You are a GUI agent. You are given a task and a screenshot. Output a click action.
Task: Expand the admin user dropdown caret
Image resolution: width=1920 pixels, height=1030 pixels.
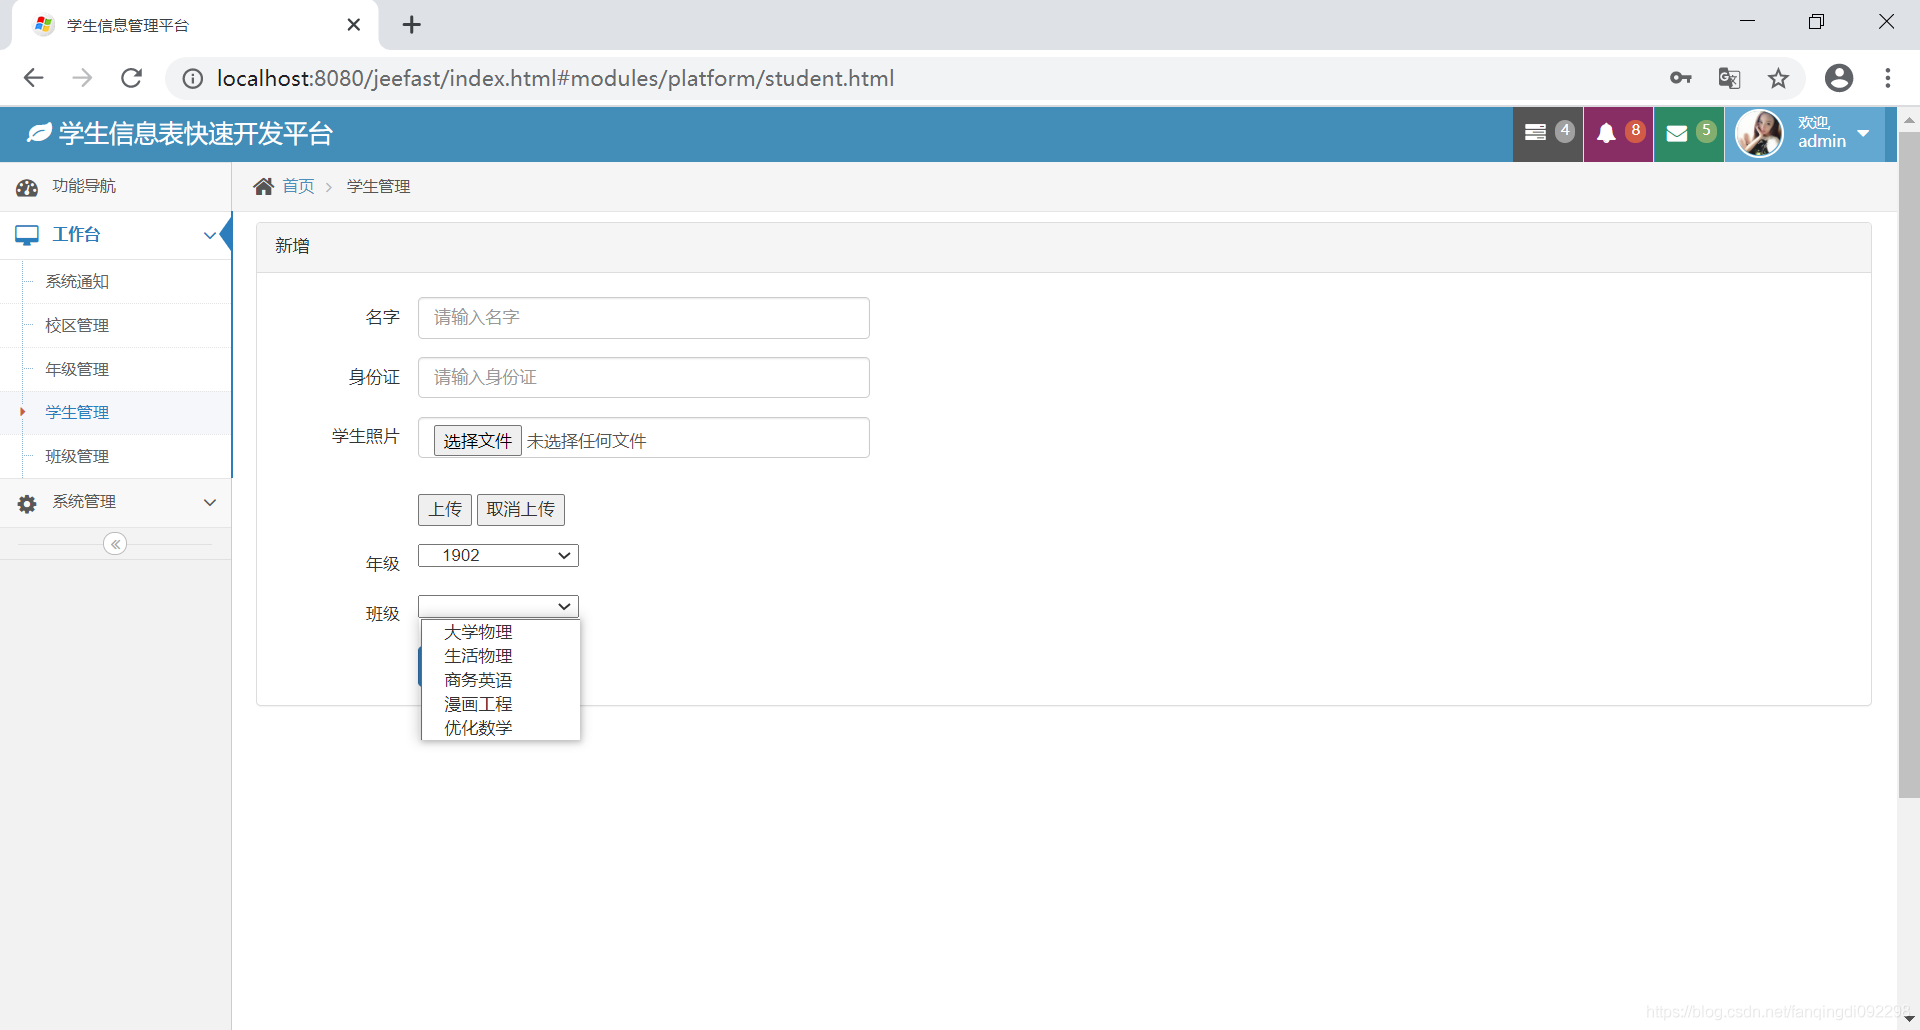1863,133
